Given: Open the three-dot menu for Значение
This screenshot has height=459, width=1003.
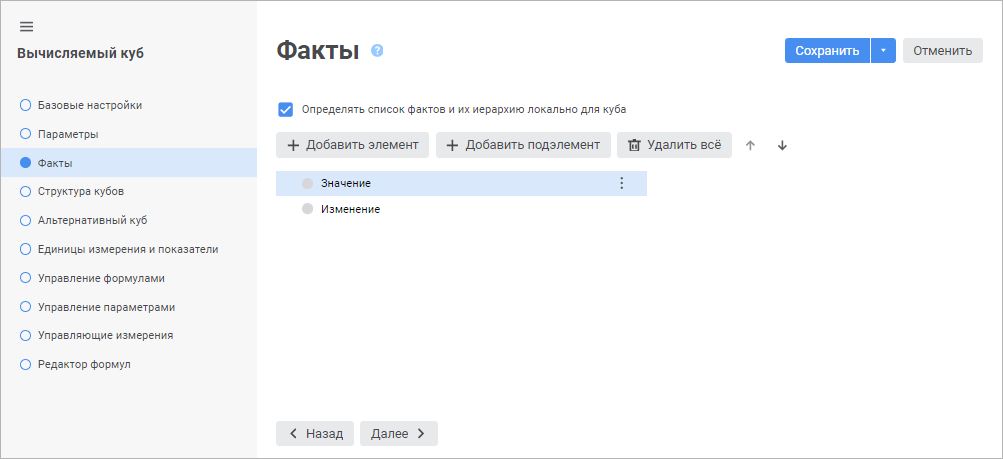Looking at the screenshot, I should pyautogui.click(x=621, y=183).
